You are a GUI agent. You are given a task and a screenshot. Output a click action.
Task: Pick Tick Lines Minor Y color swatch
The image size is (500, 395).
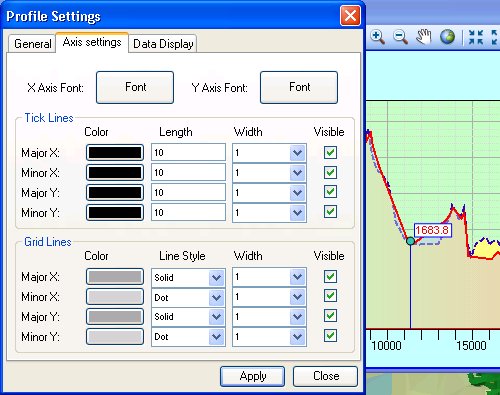(115, 213)
